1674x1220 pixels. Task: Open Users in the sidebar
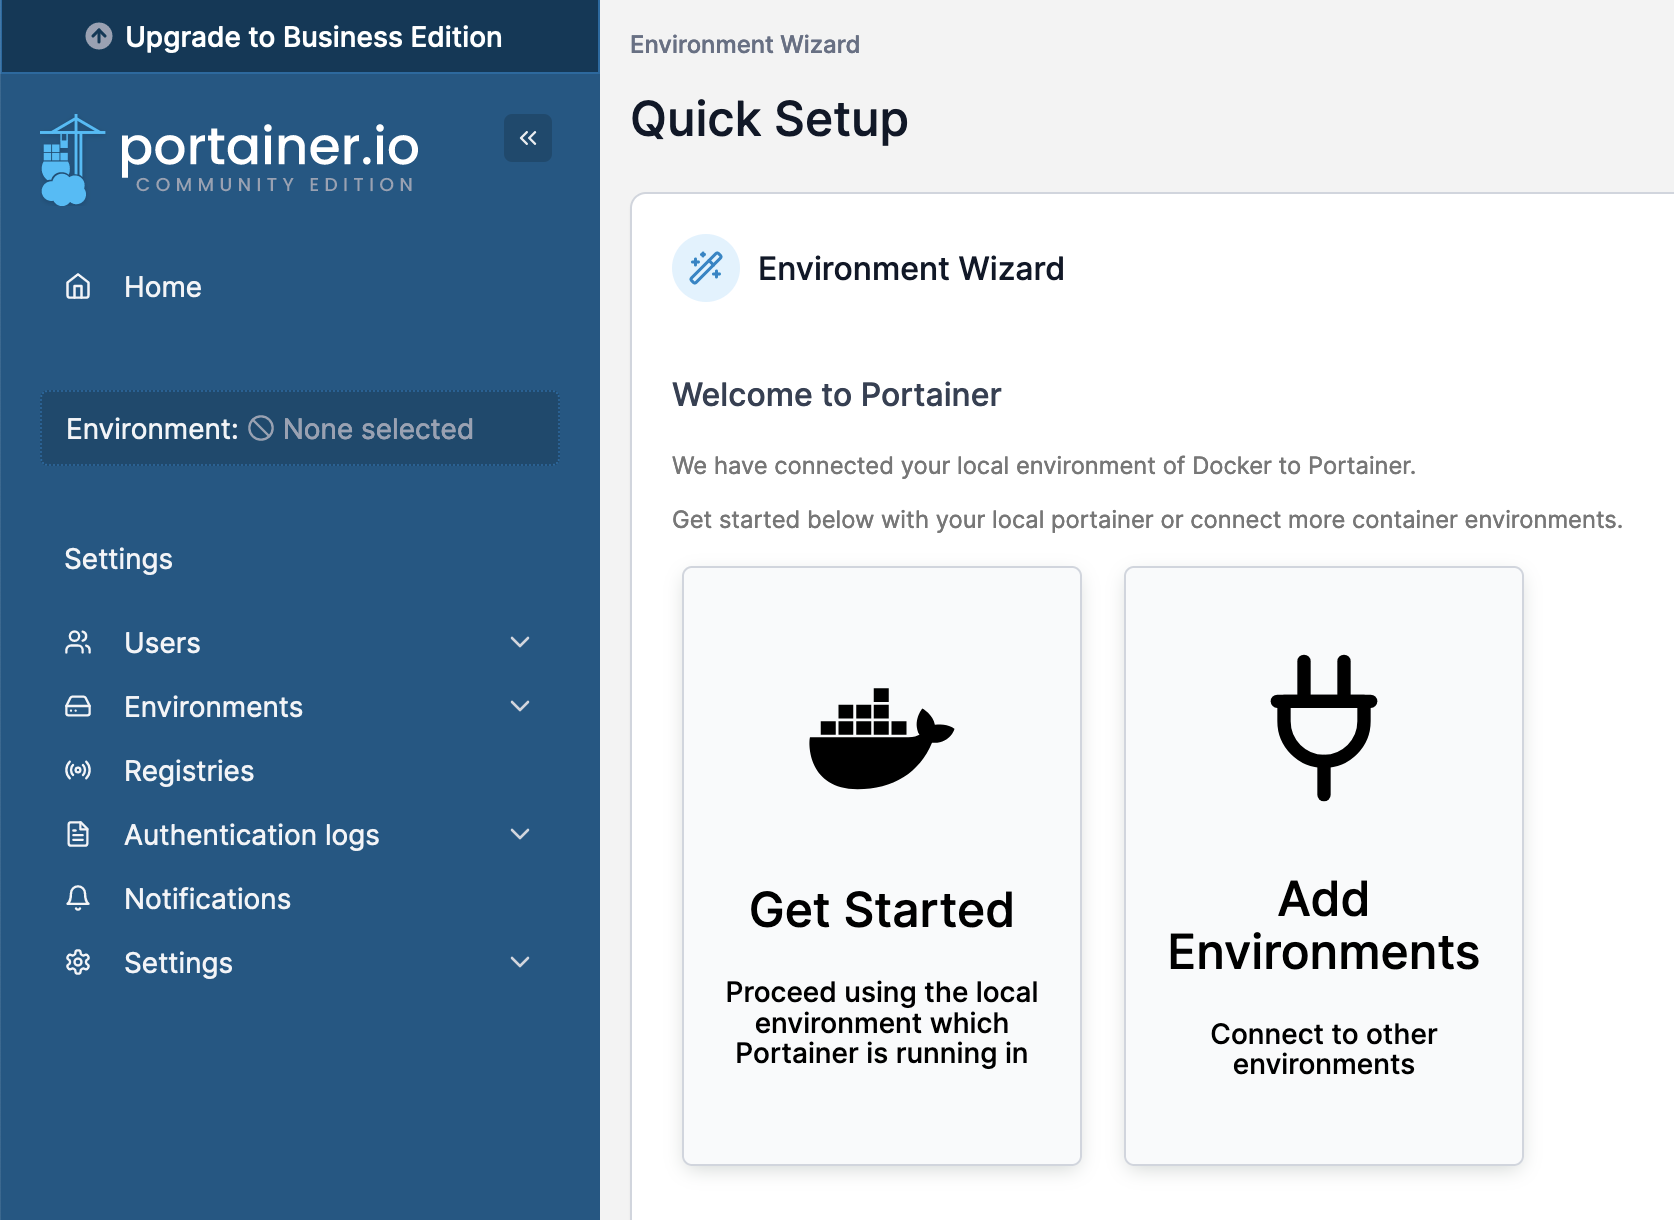coord(300,643)
